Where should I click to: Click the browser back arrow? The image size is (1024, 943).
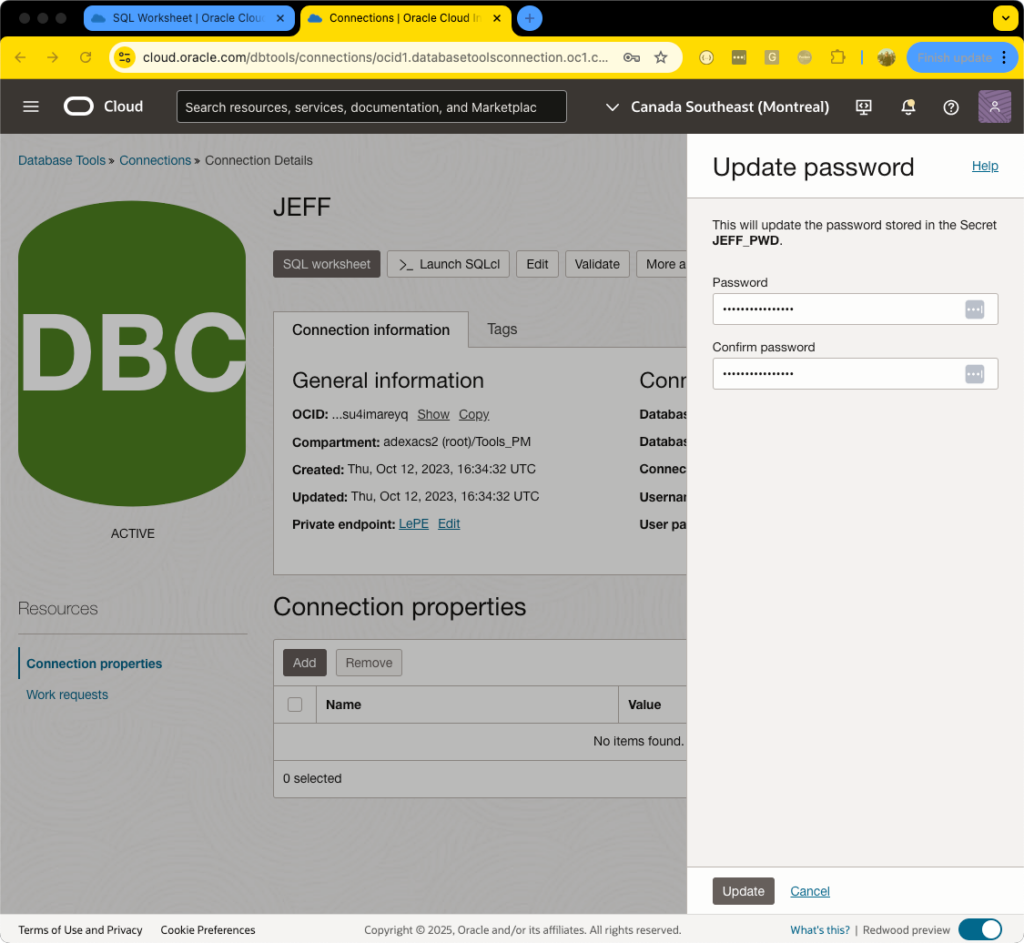(x=20, y=57)
